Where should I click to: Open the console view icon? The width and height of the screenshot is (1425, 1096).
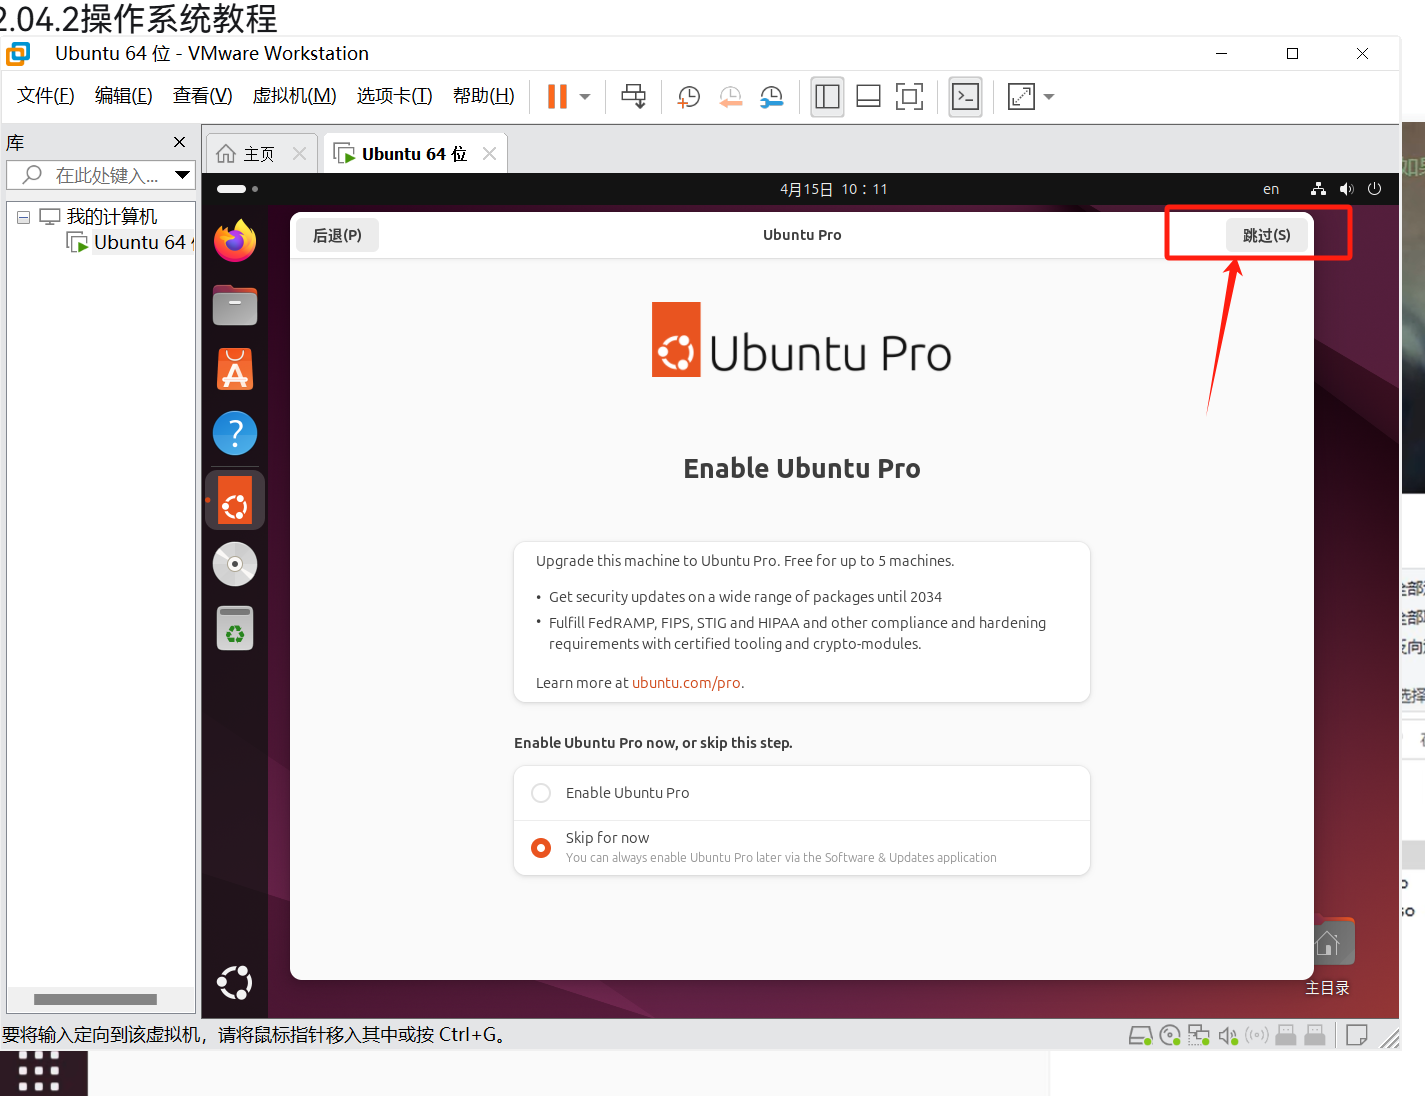[x=965, y=97]
